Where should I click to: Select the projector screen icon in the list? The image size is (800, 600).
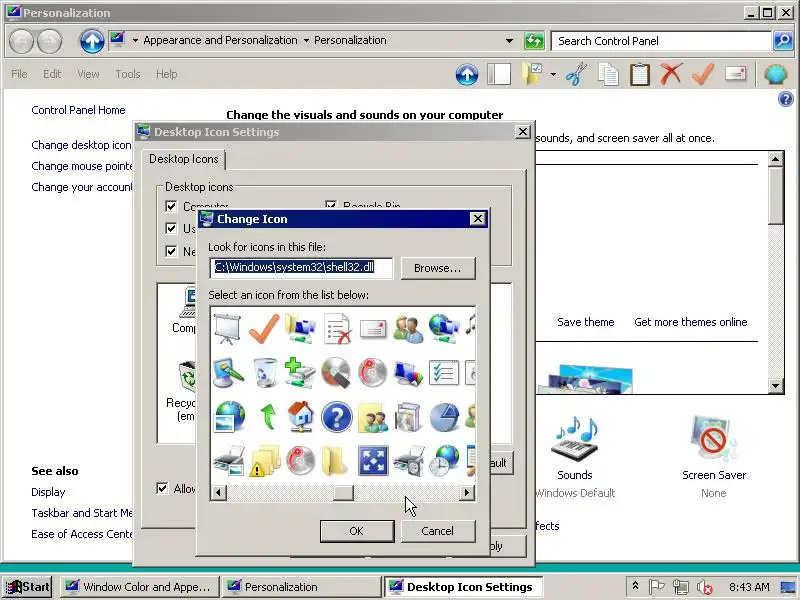228,329
